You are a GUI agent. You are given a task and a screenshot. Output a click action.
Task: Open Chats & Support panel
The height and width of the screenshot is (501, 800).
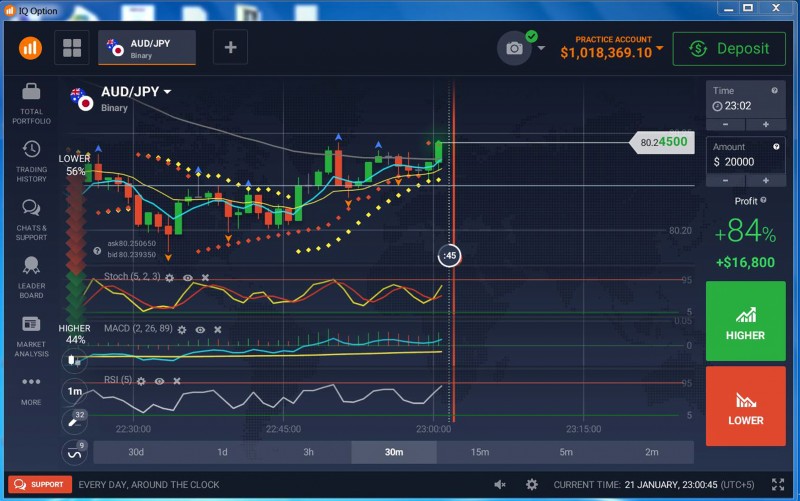pos(31,220)
